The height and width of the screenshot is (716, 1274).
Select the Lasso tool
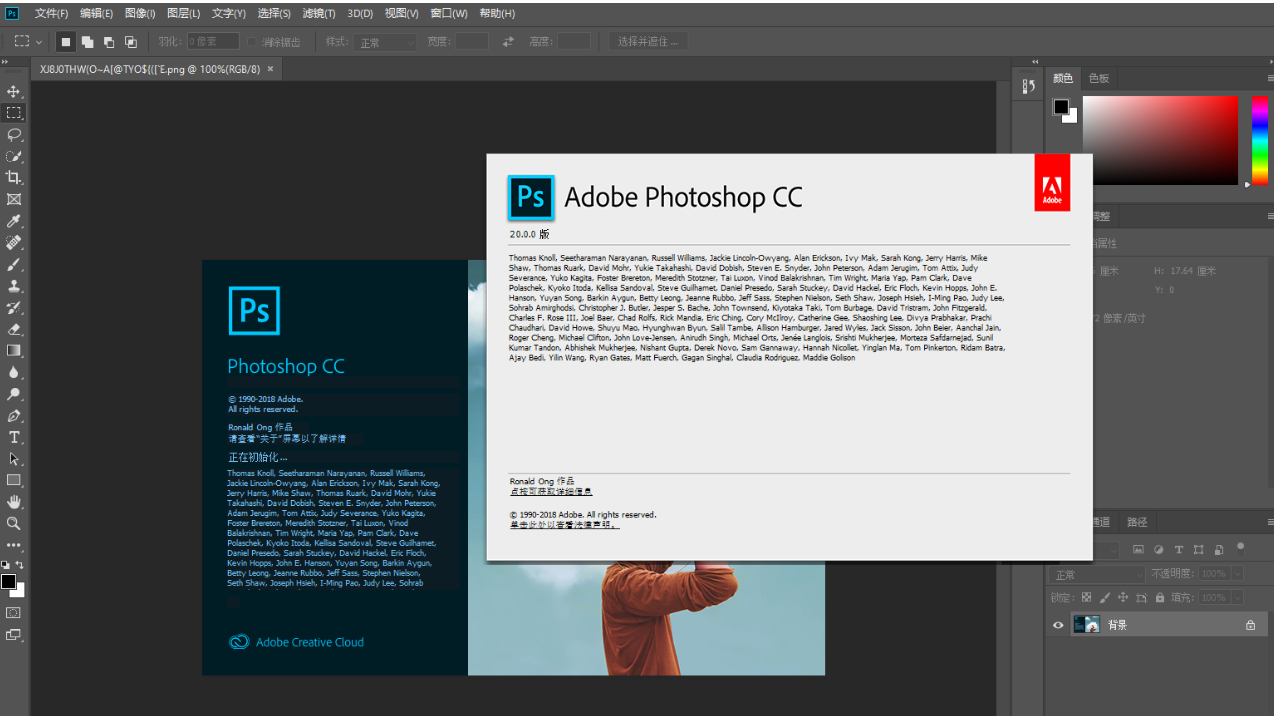click(14, 135)
